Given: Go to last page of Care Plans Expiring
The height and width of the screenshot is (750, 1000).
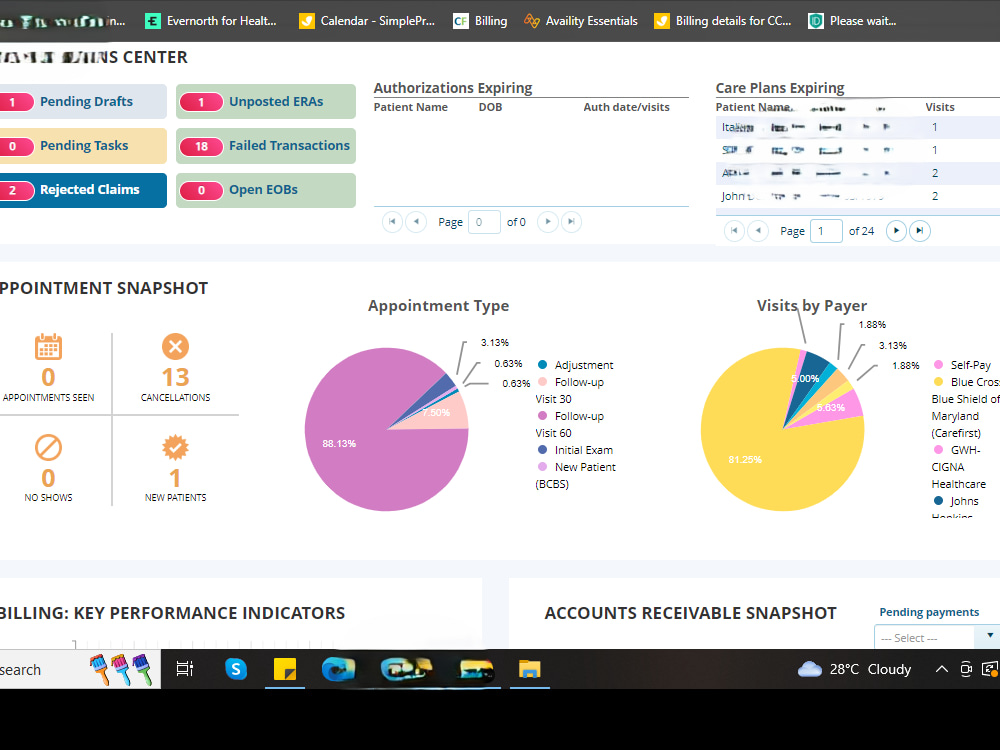Looking at the screenshot, I should pos(920,231).
